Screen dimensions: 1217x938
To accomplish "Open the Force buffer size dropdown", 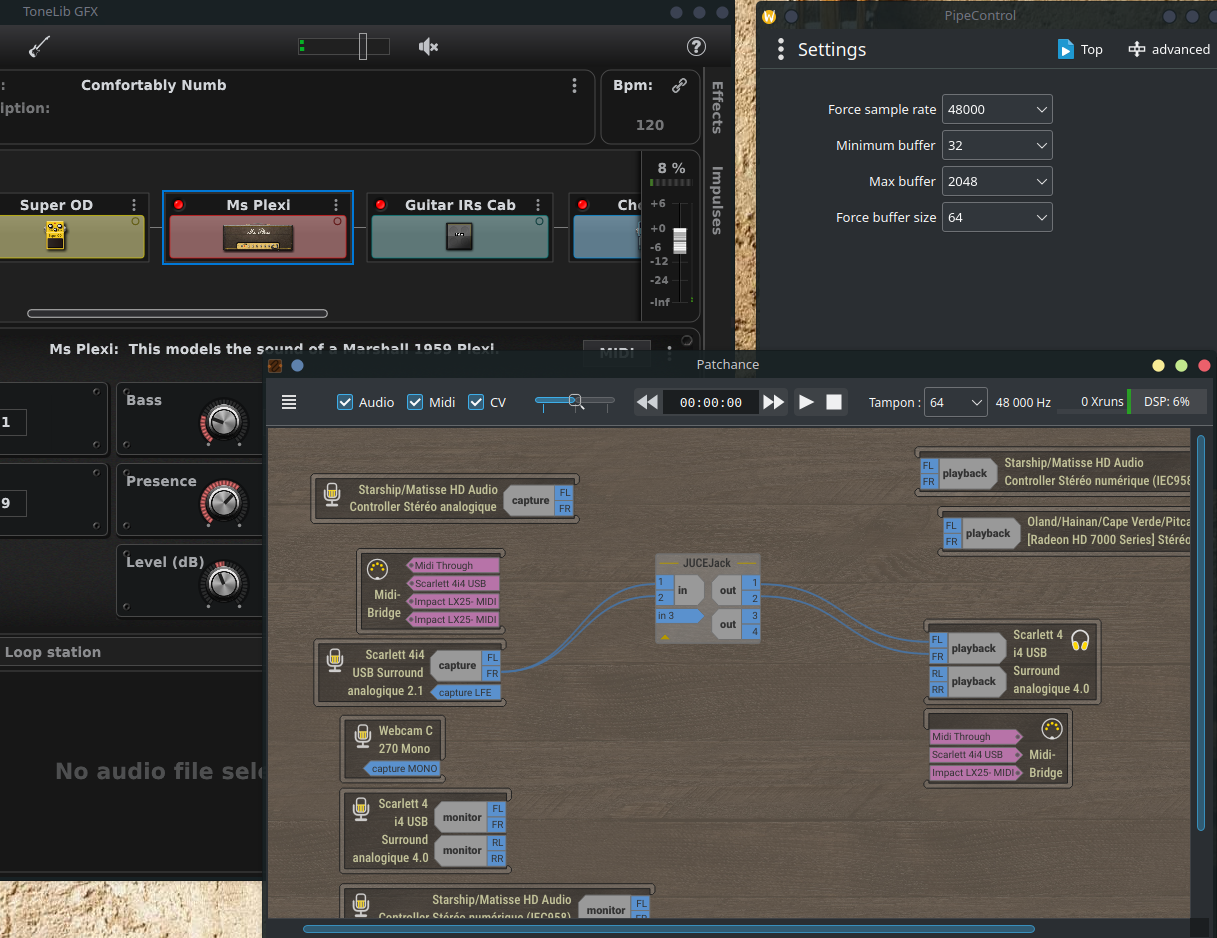I will pyautogui.click(x=997, y=217).
